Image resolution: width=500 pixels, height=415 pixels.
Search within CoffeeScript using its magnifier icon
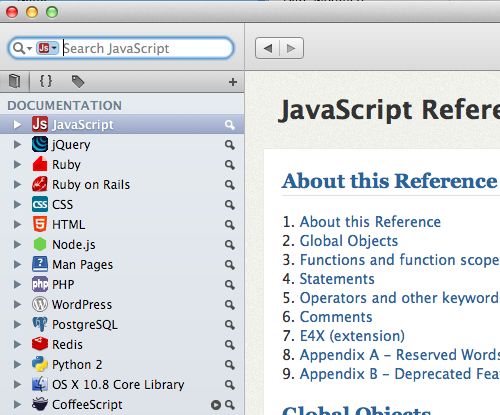pyautogui.click(x=230, y=405)
